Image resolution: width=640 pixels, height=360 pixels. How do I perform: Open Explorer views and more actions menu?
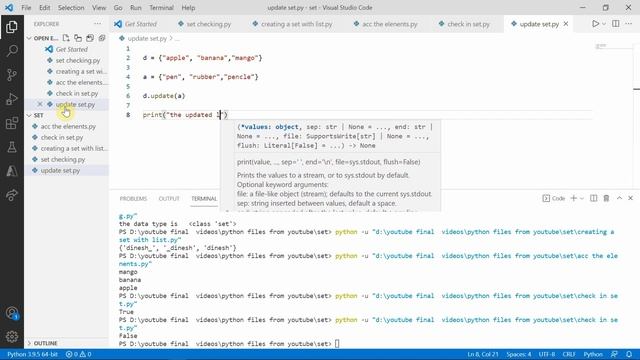click(97, 24)
